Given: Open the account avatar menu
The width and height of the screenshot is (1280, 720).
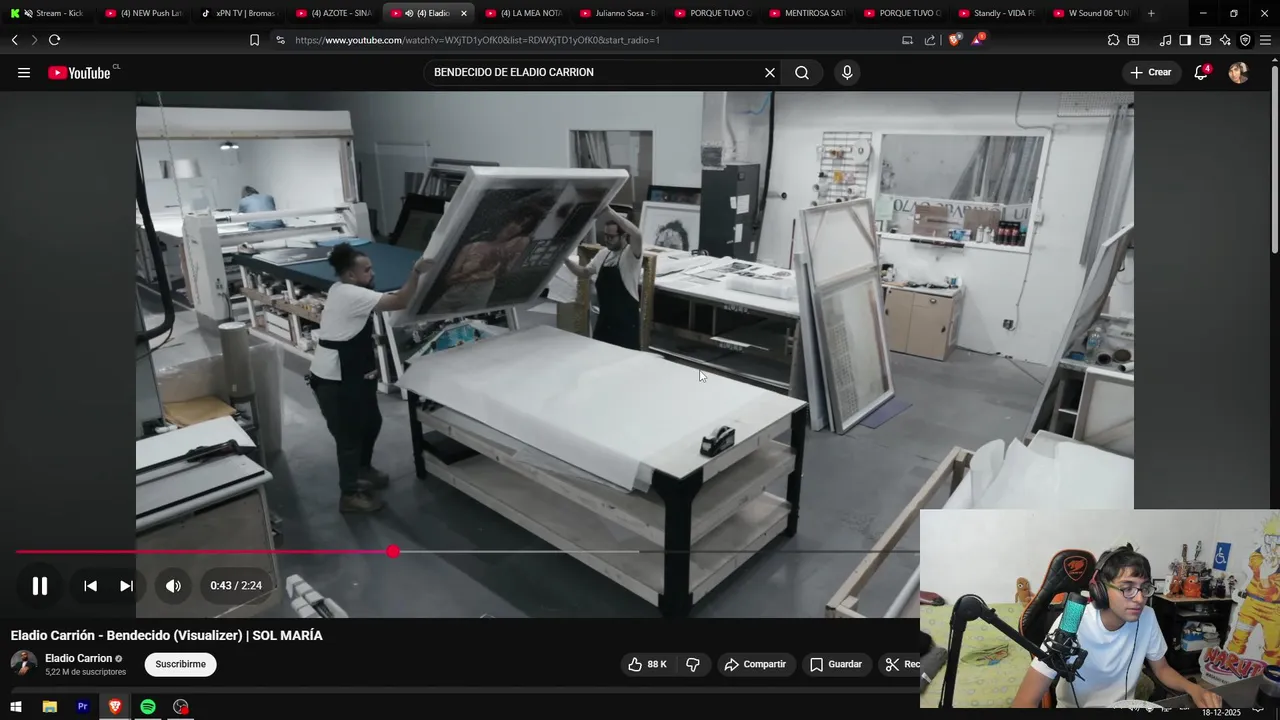Looking at the screenshot, I should tap(1238, 72).
